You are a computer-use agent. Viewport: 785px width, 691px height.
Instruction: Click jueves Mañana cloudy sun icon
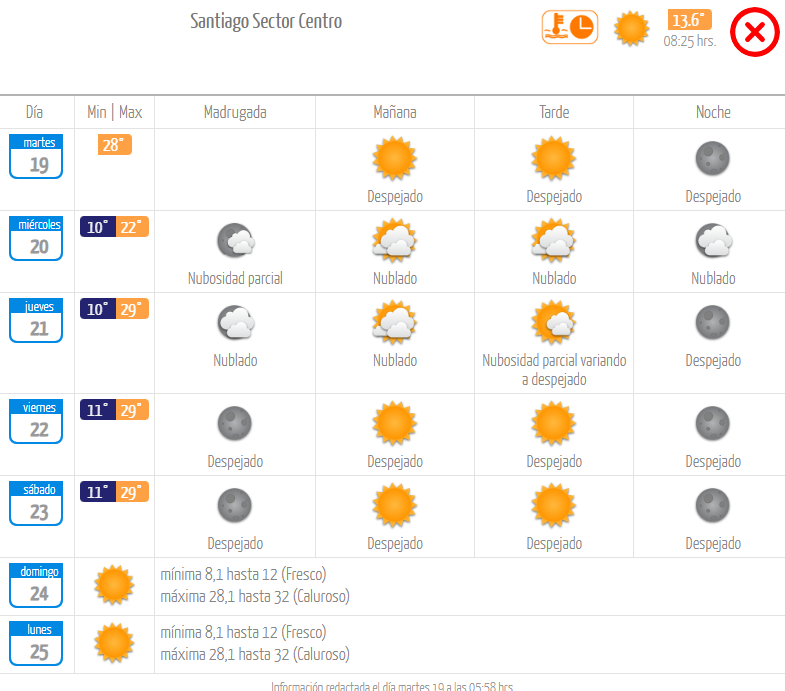pos(395,322)
